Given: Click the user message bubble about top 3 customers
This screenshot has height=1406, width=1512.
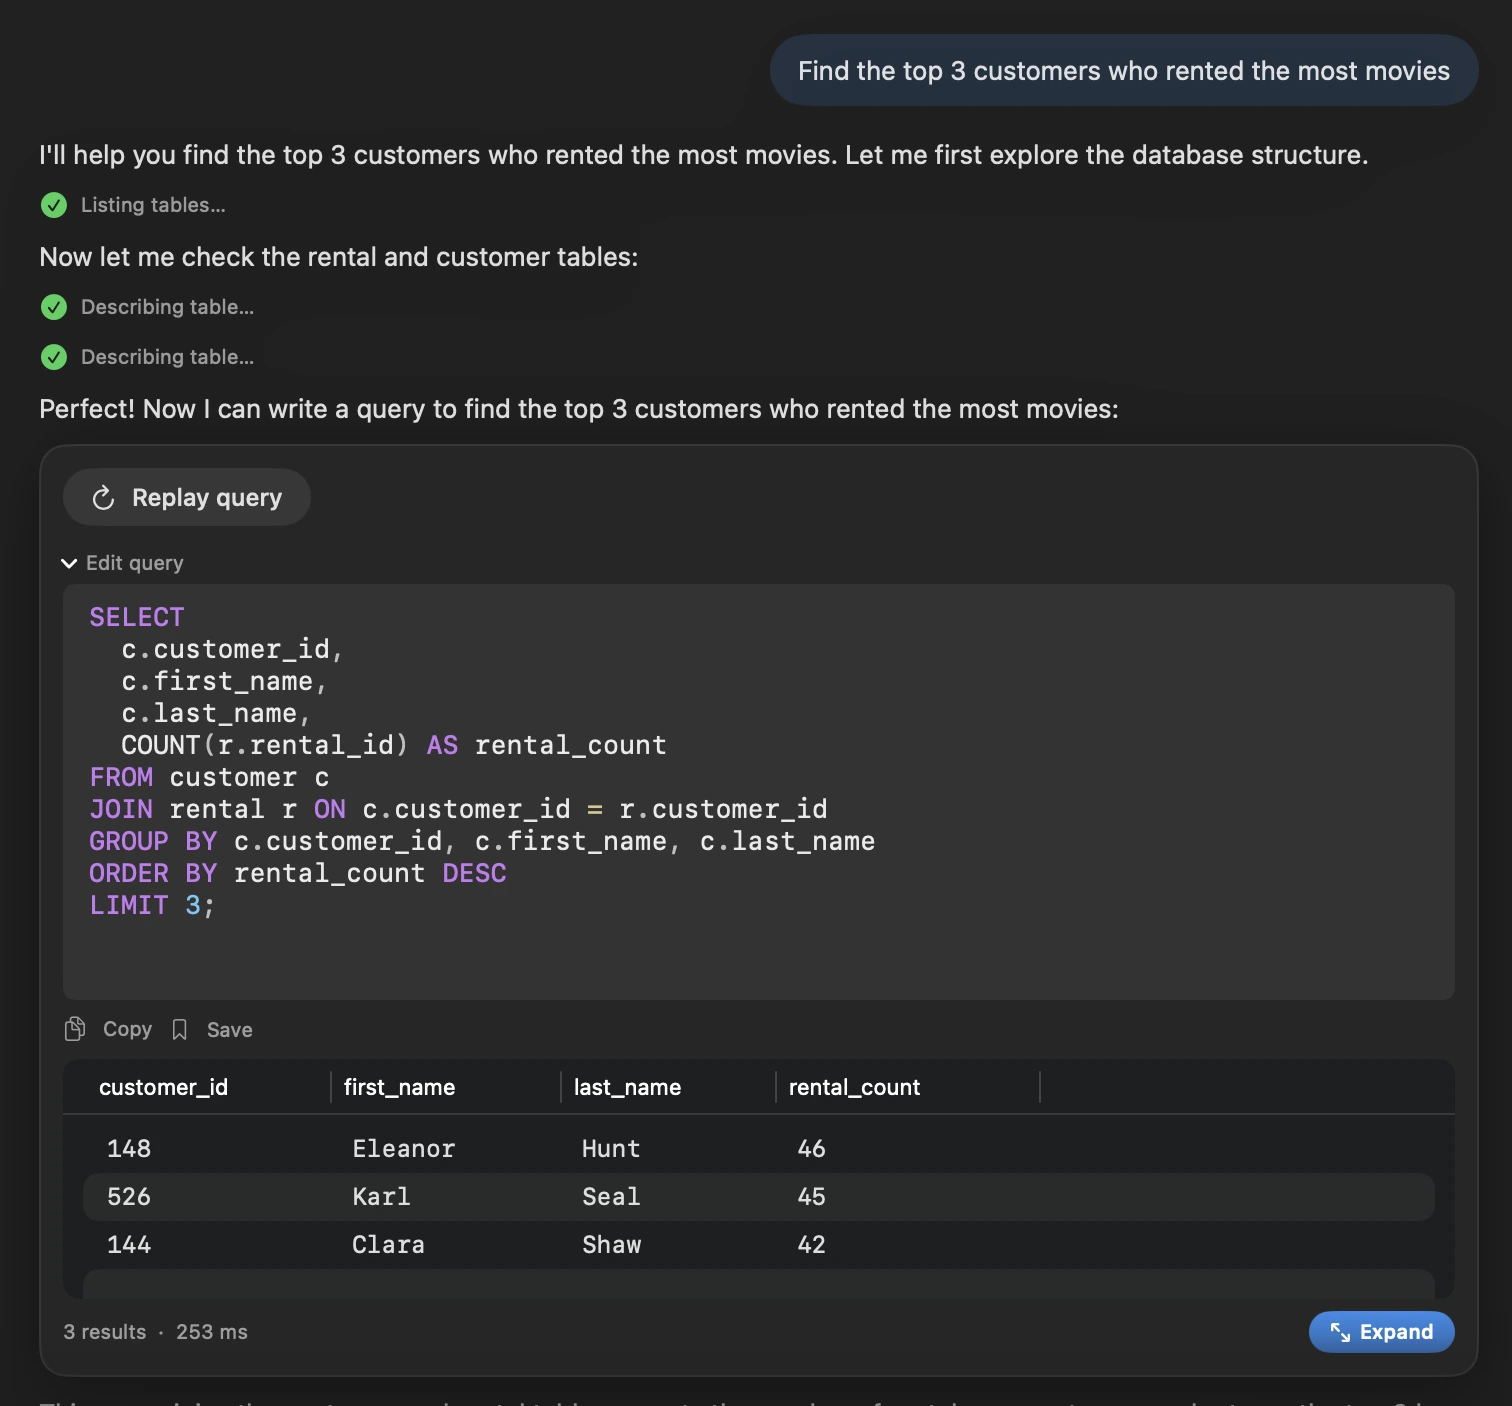Looking at the screenshot, I should [1124, 70].
